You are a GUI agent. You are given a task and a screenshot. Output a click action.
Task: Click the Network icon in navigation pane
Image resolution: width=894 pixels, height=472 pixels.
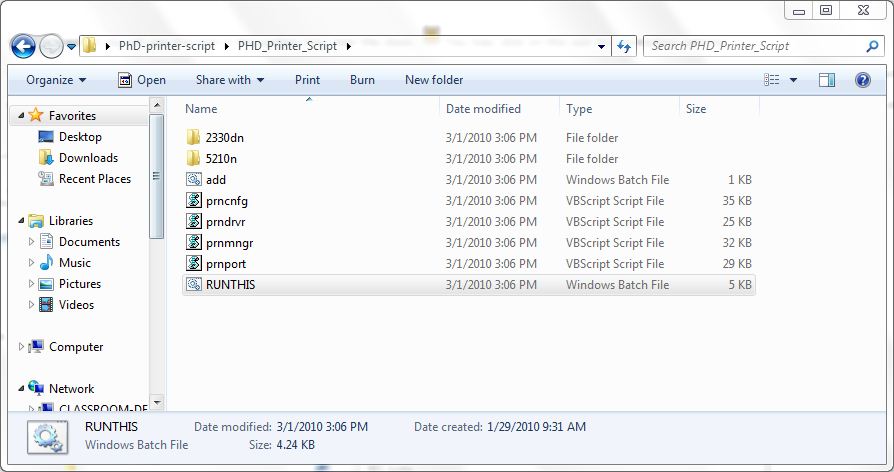tap(36, 388)
